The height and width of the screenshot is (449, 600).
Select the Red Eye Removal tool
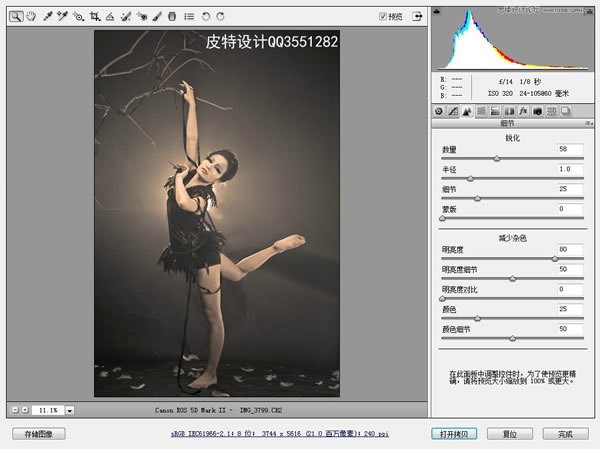[x=142, y=16]
